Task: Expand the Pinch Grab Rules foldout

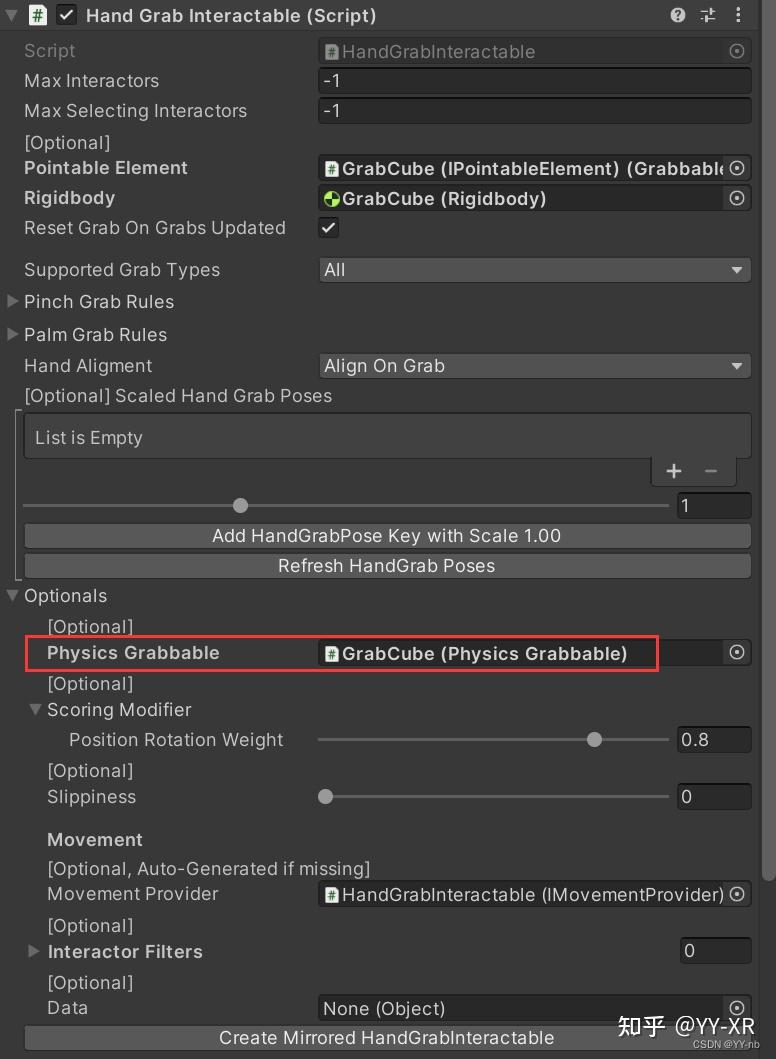Action: tap(12, 301)
